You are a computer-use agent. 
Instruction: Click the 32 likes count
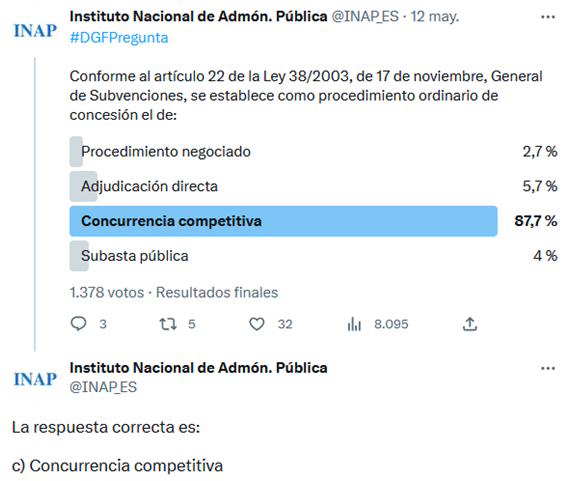coord(285,324)
